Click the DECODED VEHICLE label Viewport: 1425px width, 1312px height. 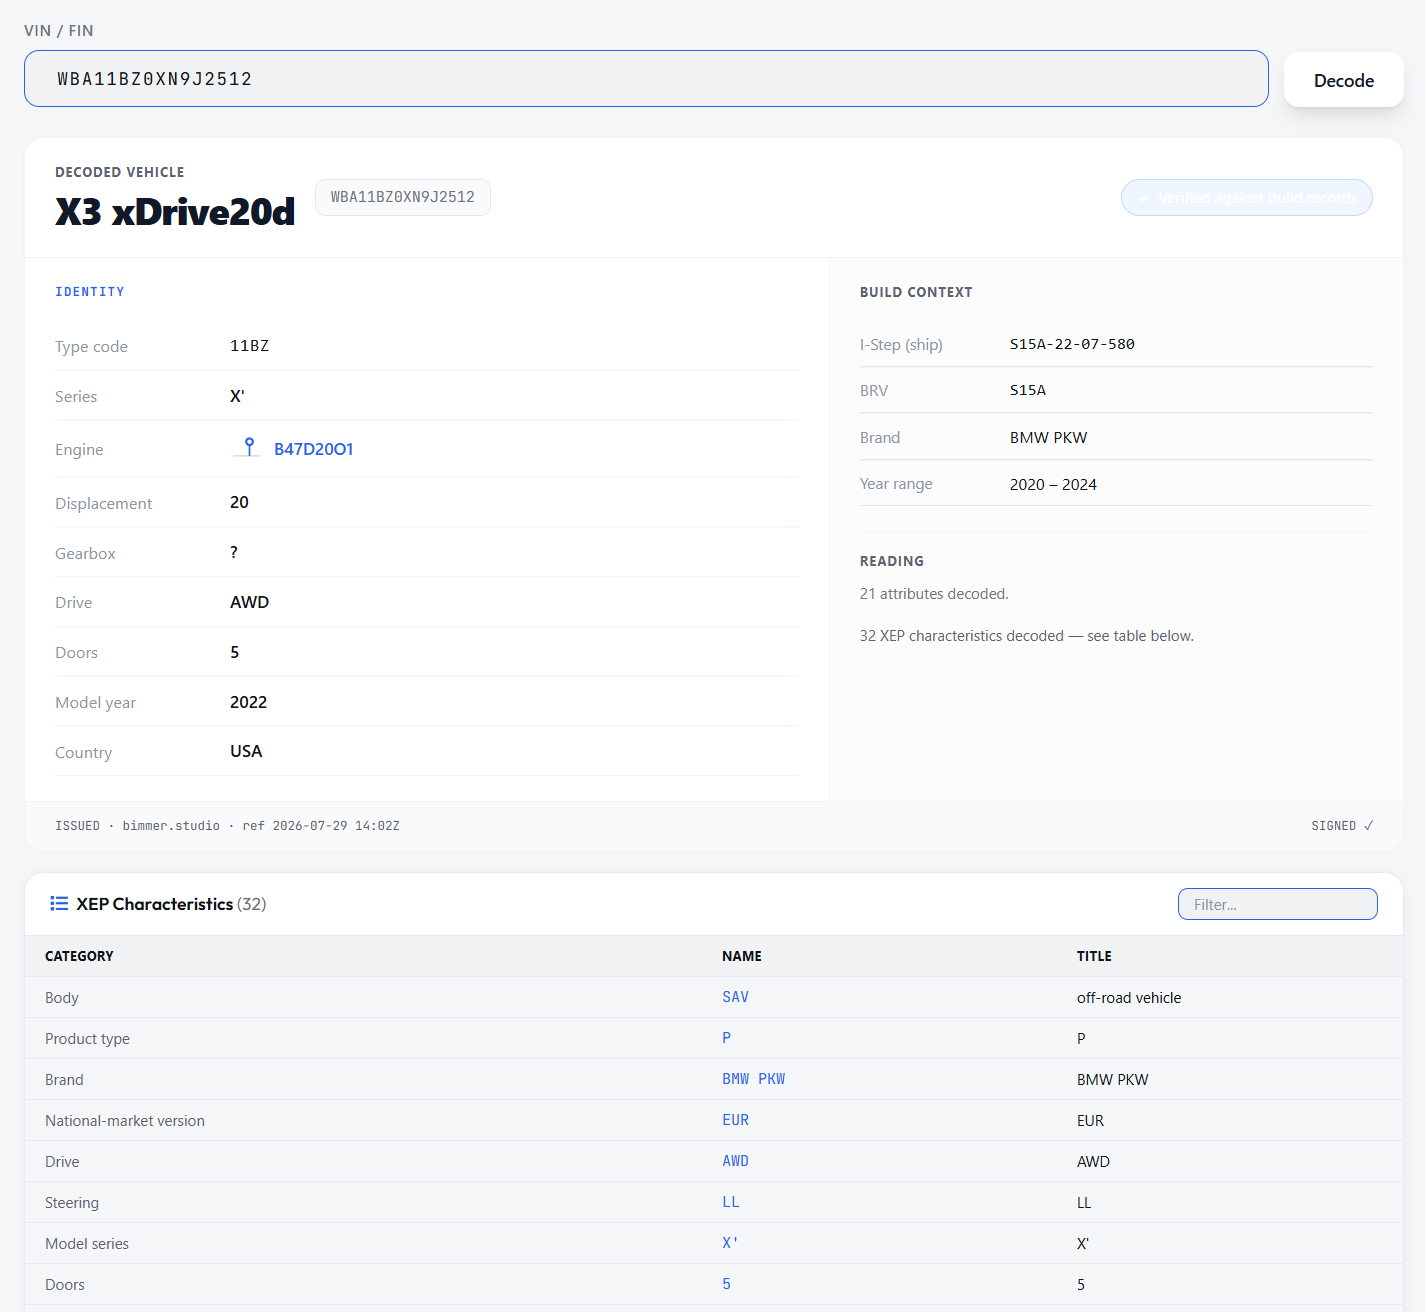click(x=120, y=172)
